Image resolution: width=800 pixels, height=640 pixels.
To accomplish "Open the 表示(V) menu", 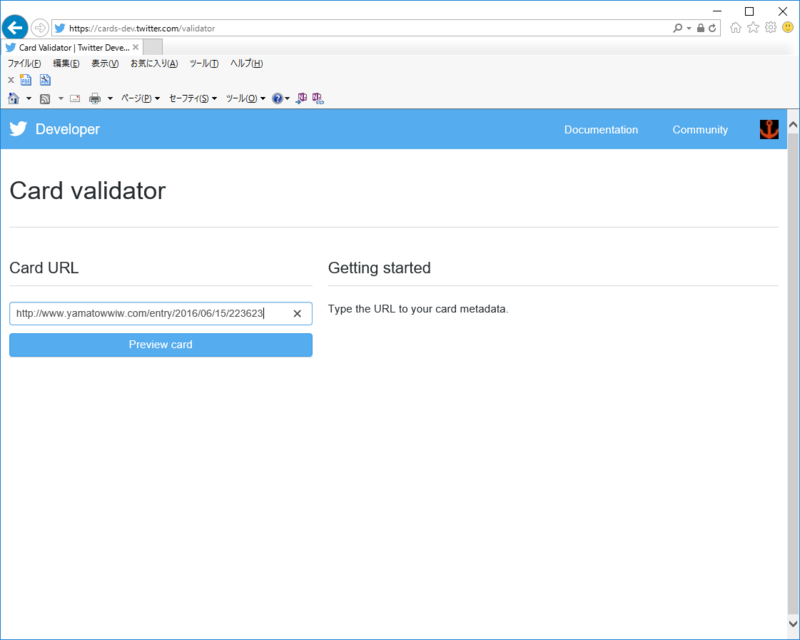I will [x=105, y=63].
